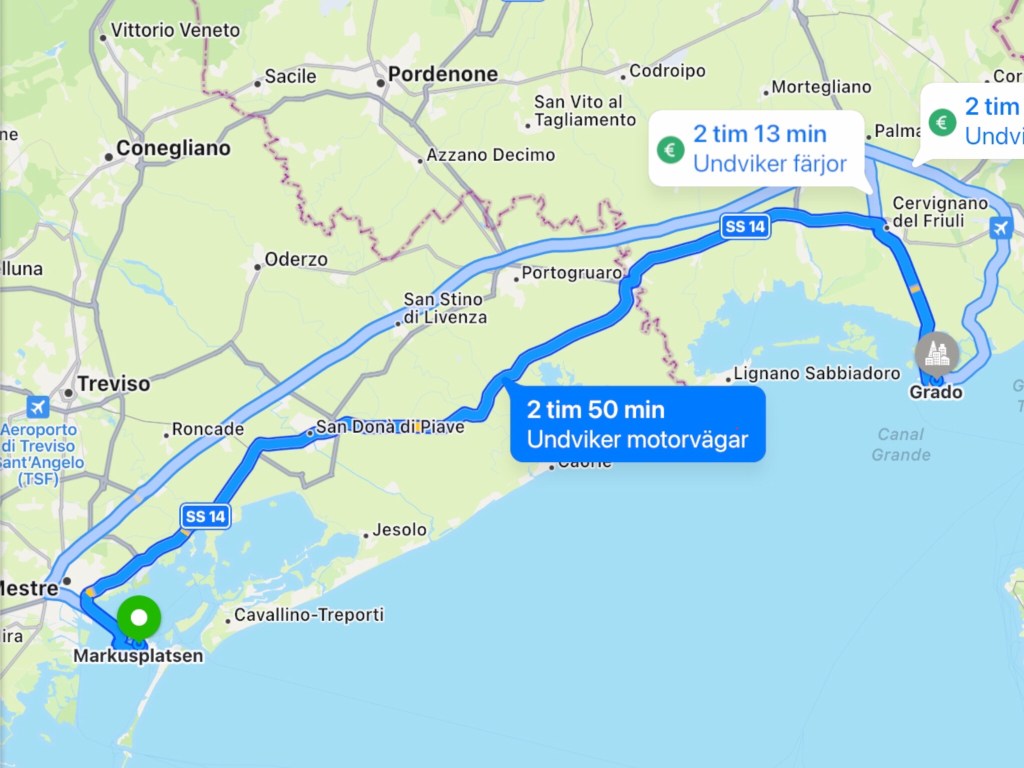Screen dimensions: 1024x768
Task: Tap the gray Grado destination pin
Action: click(936, 355)
